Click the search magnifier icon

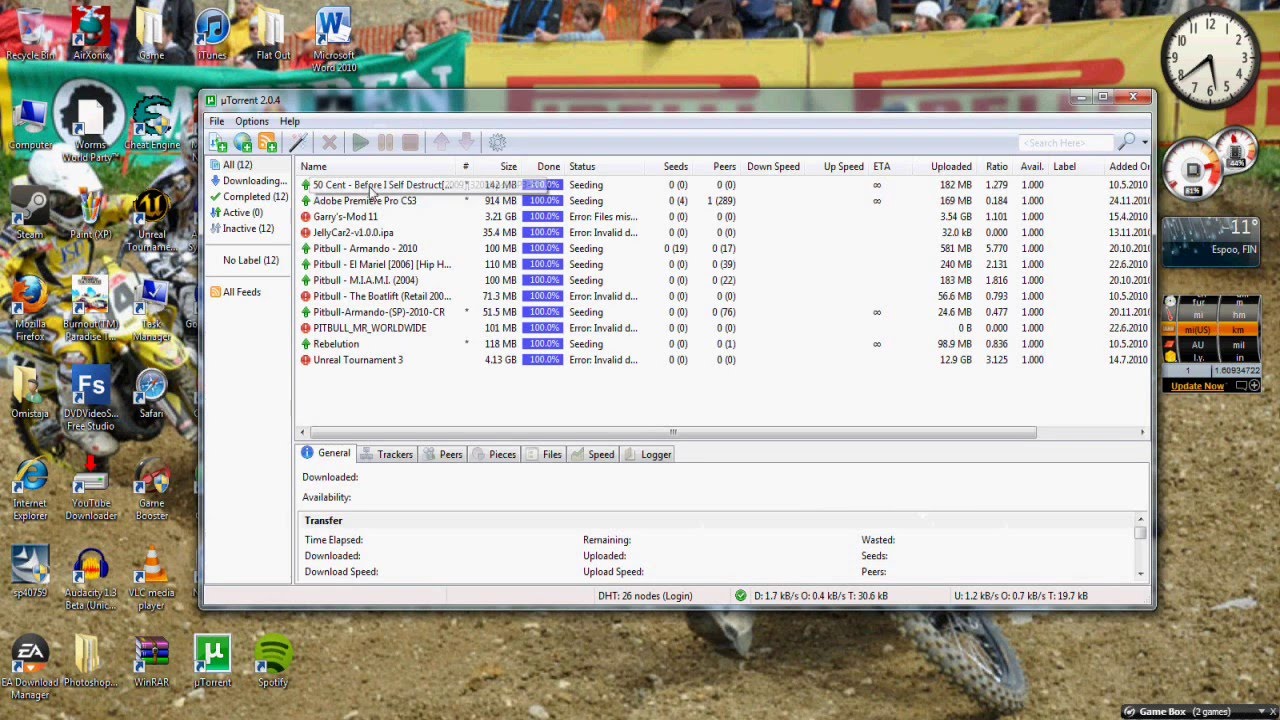[1127, 142]
